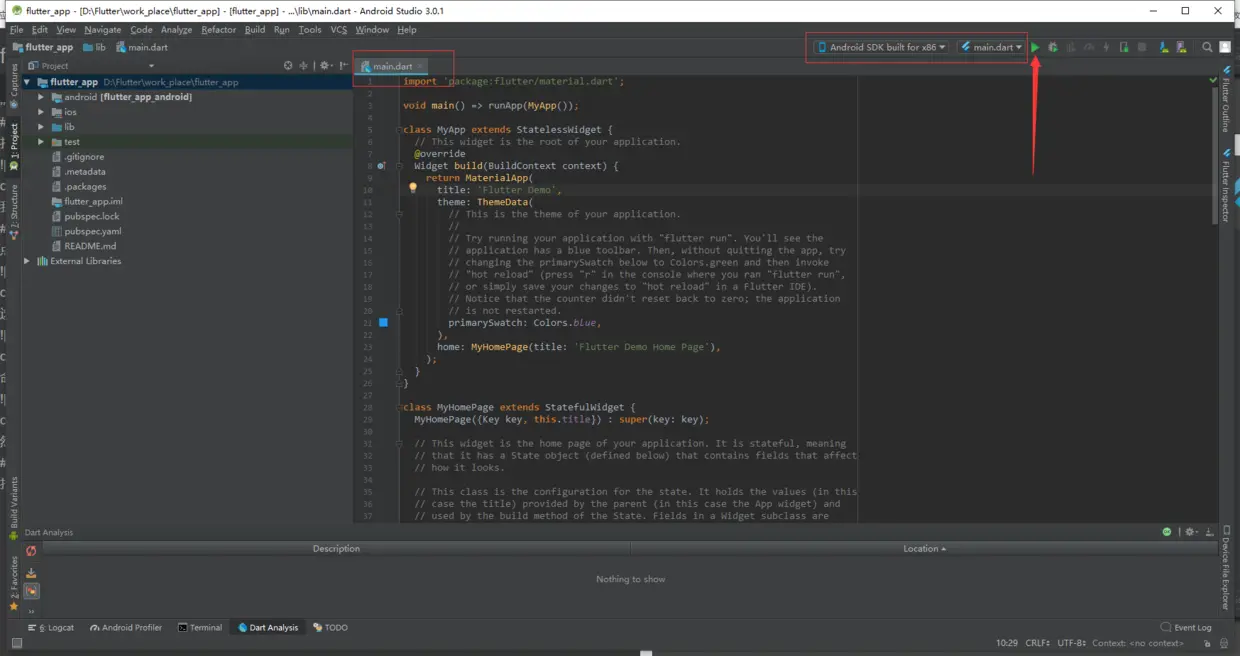Expand the android folder in project tree
The height and width of the screenshot is (656, 1240).
tap(41, 97)
